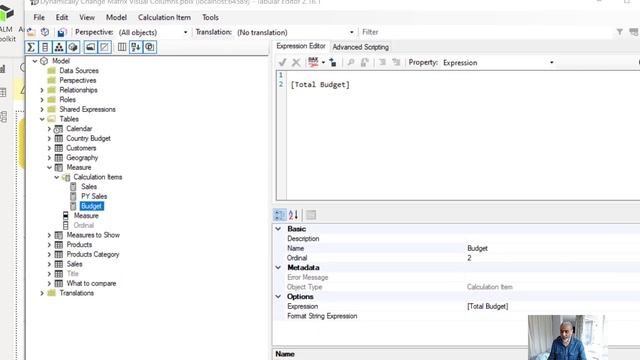Collapse the Basic property section

tap(278, 229)
